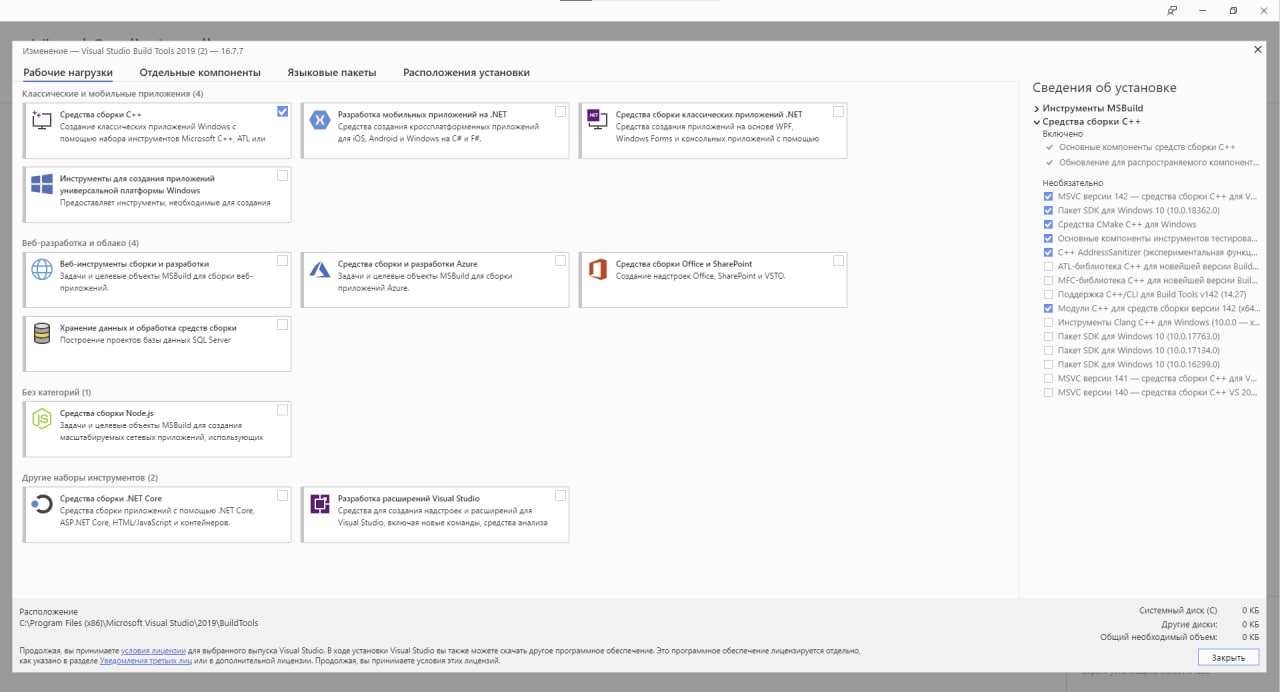Click the web build tools globe icon

[x=42, y=269]
